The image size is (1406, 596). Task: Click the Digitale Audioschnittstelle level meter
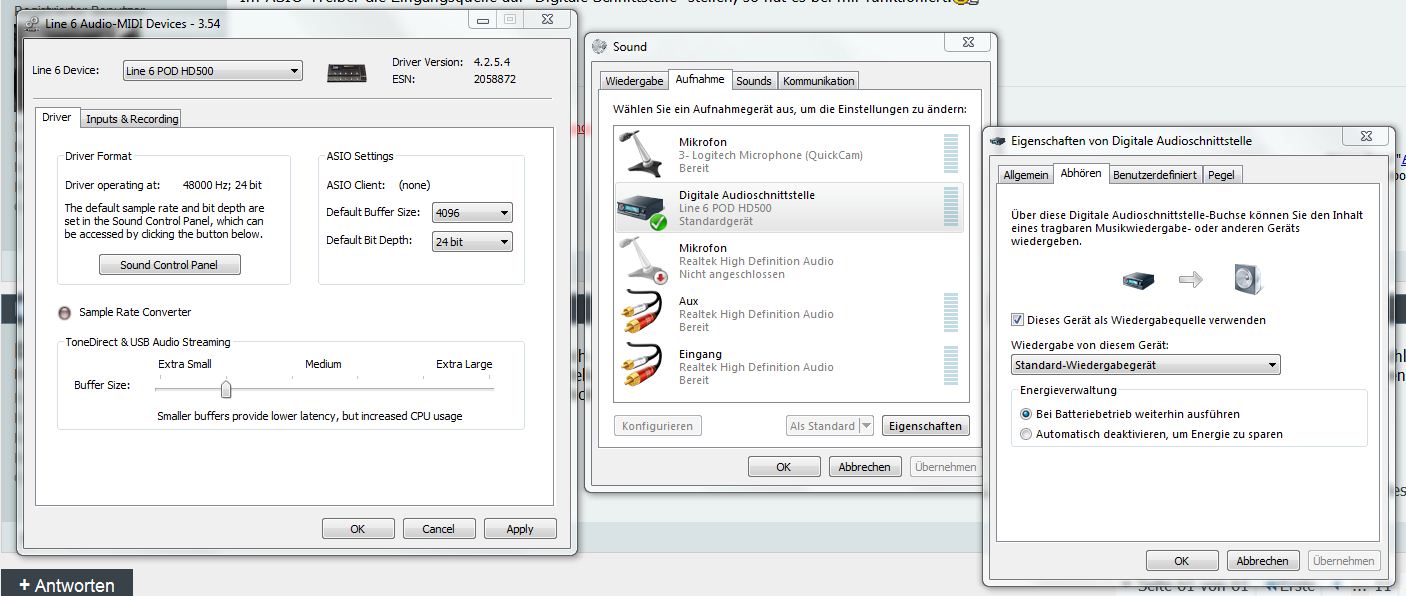[x=951, y=208]
